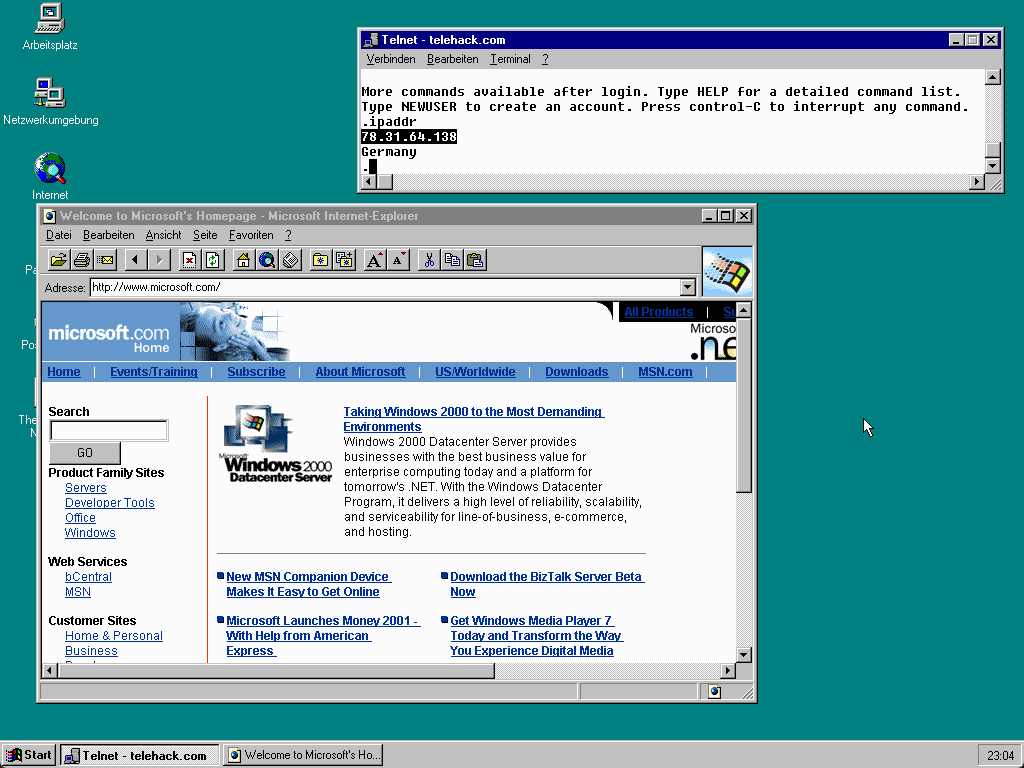The height and width of the screenshot is (768, 1024).
Task: Open the About Microsoft link
Action: (x=360, y=372)
